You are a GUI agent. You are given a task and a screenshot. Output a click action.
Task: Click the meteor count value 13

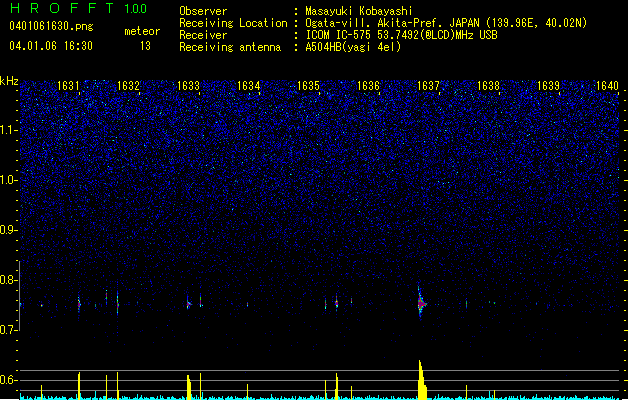pos(145,46)
